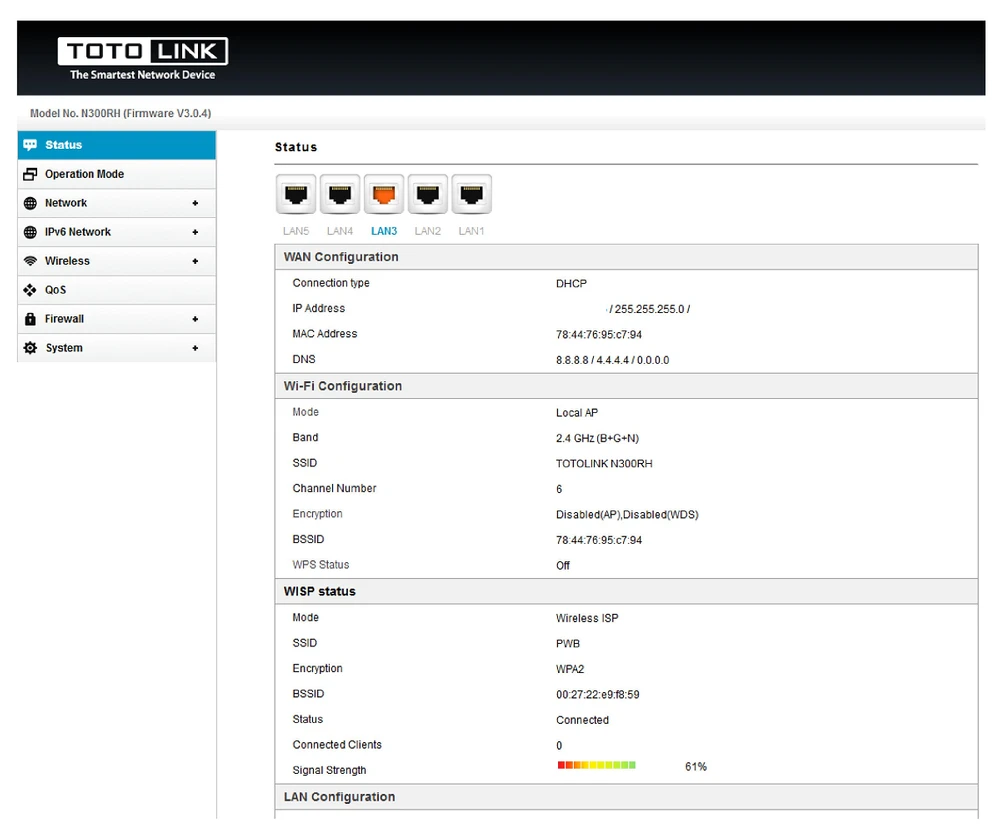
Task: Click the LAN4 ethernet port icon
Action: [340, 194]
